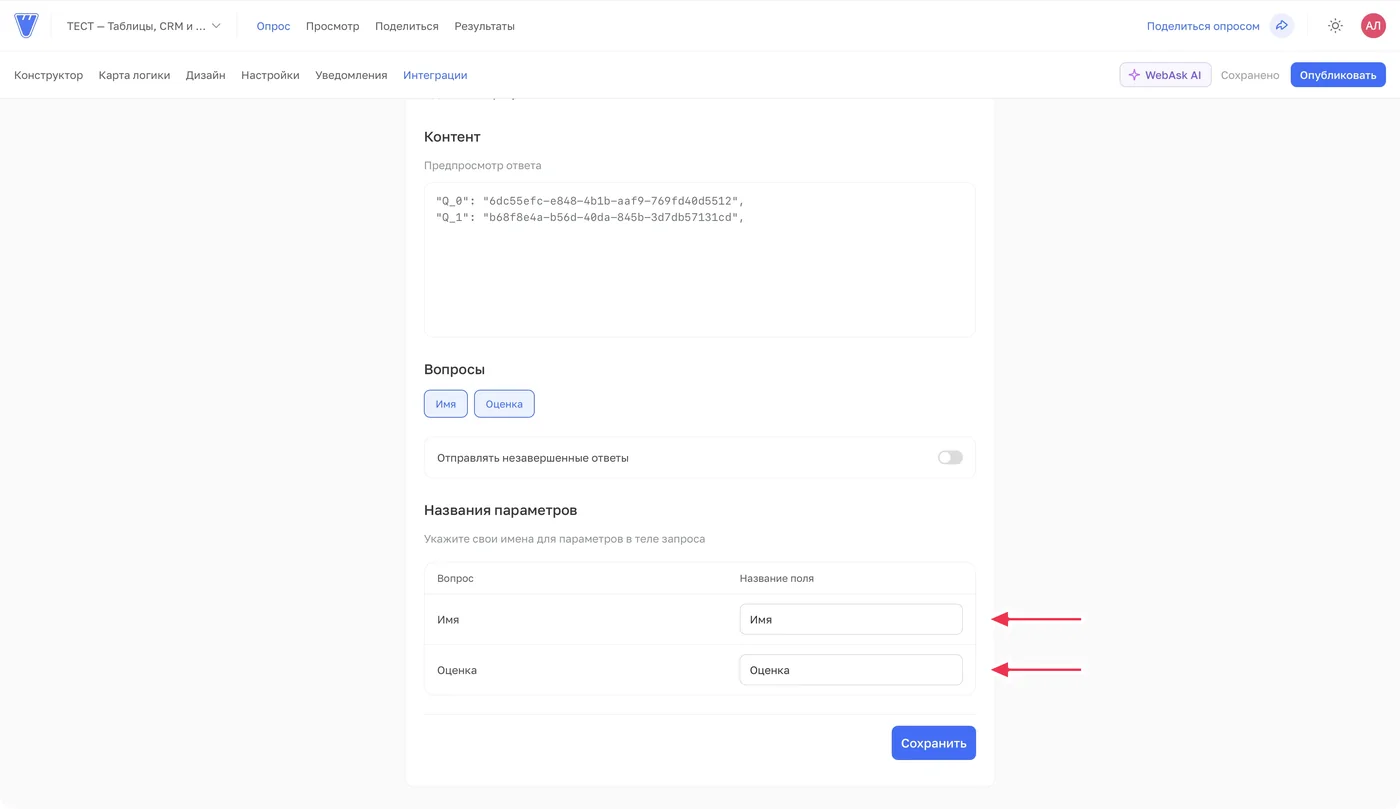Click the Поделиться опросом link
The image size is (1400, 809).
[1203, 26]
